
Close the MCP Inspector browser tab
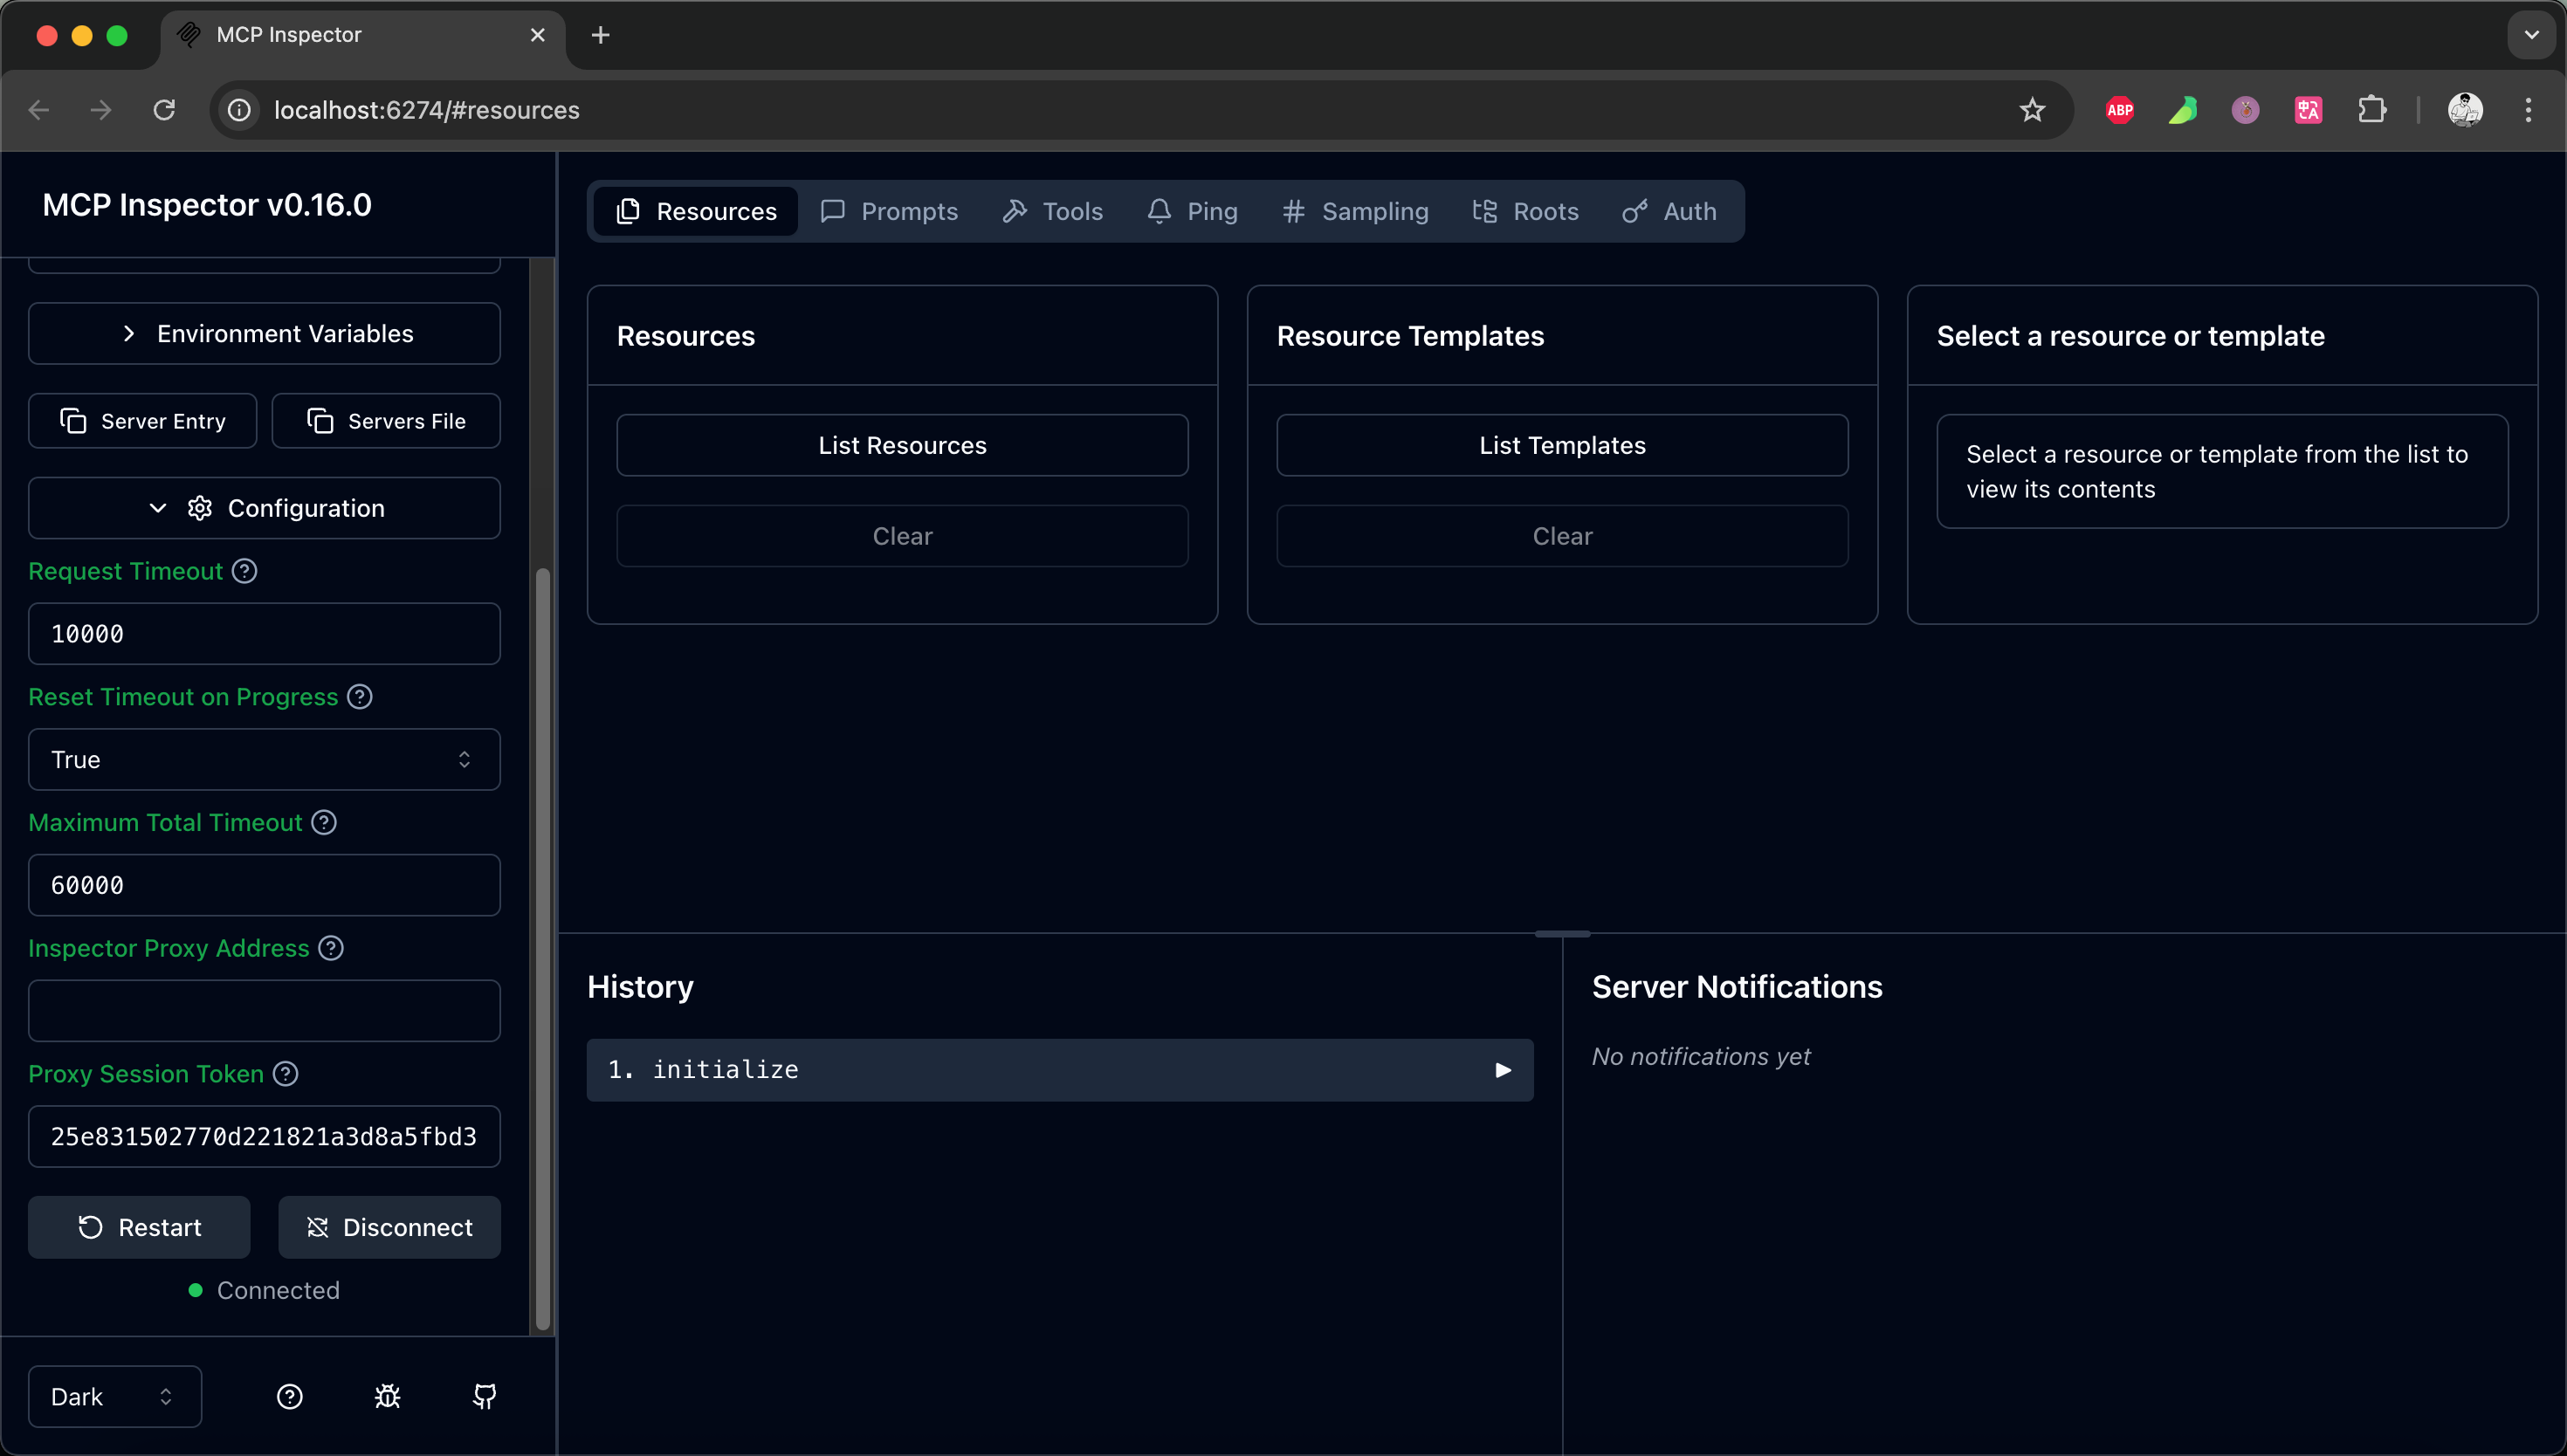538,35
